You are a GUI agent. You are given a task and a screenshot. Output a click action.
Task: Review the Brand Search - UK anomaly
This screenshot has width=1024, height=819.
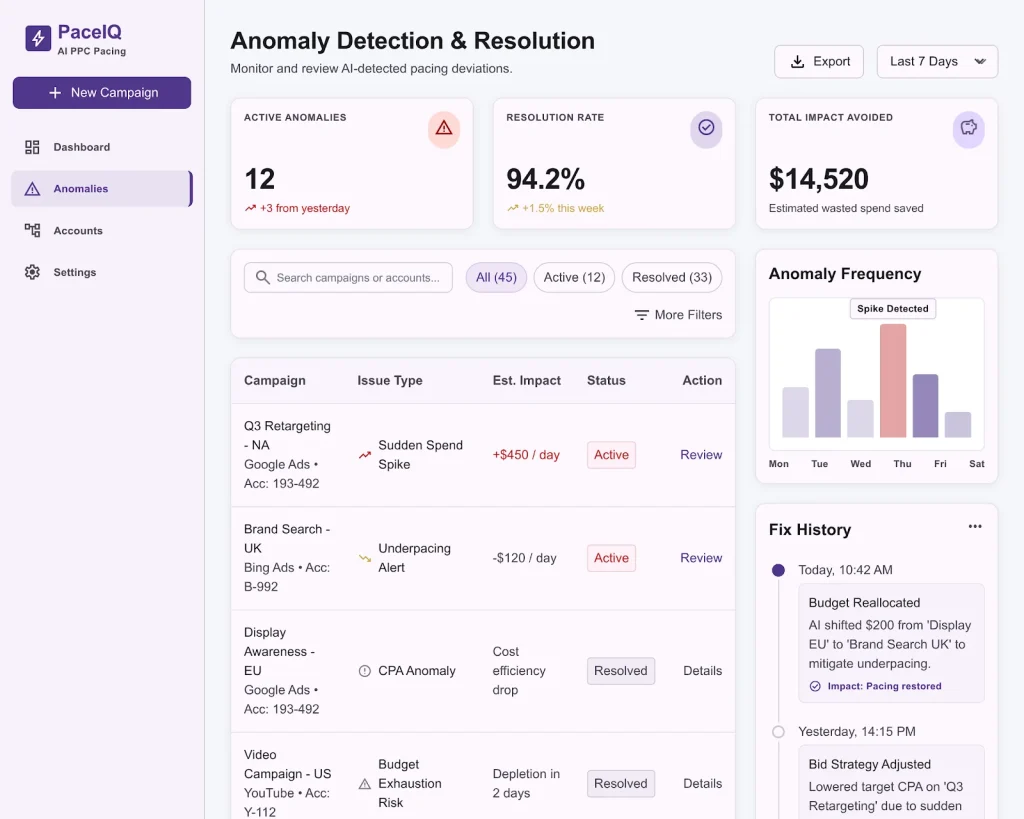[701, 558]
